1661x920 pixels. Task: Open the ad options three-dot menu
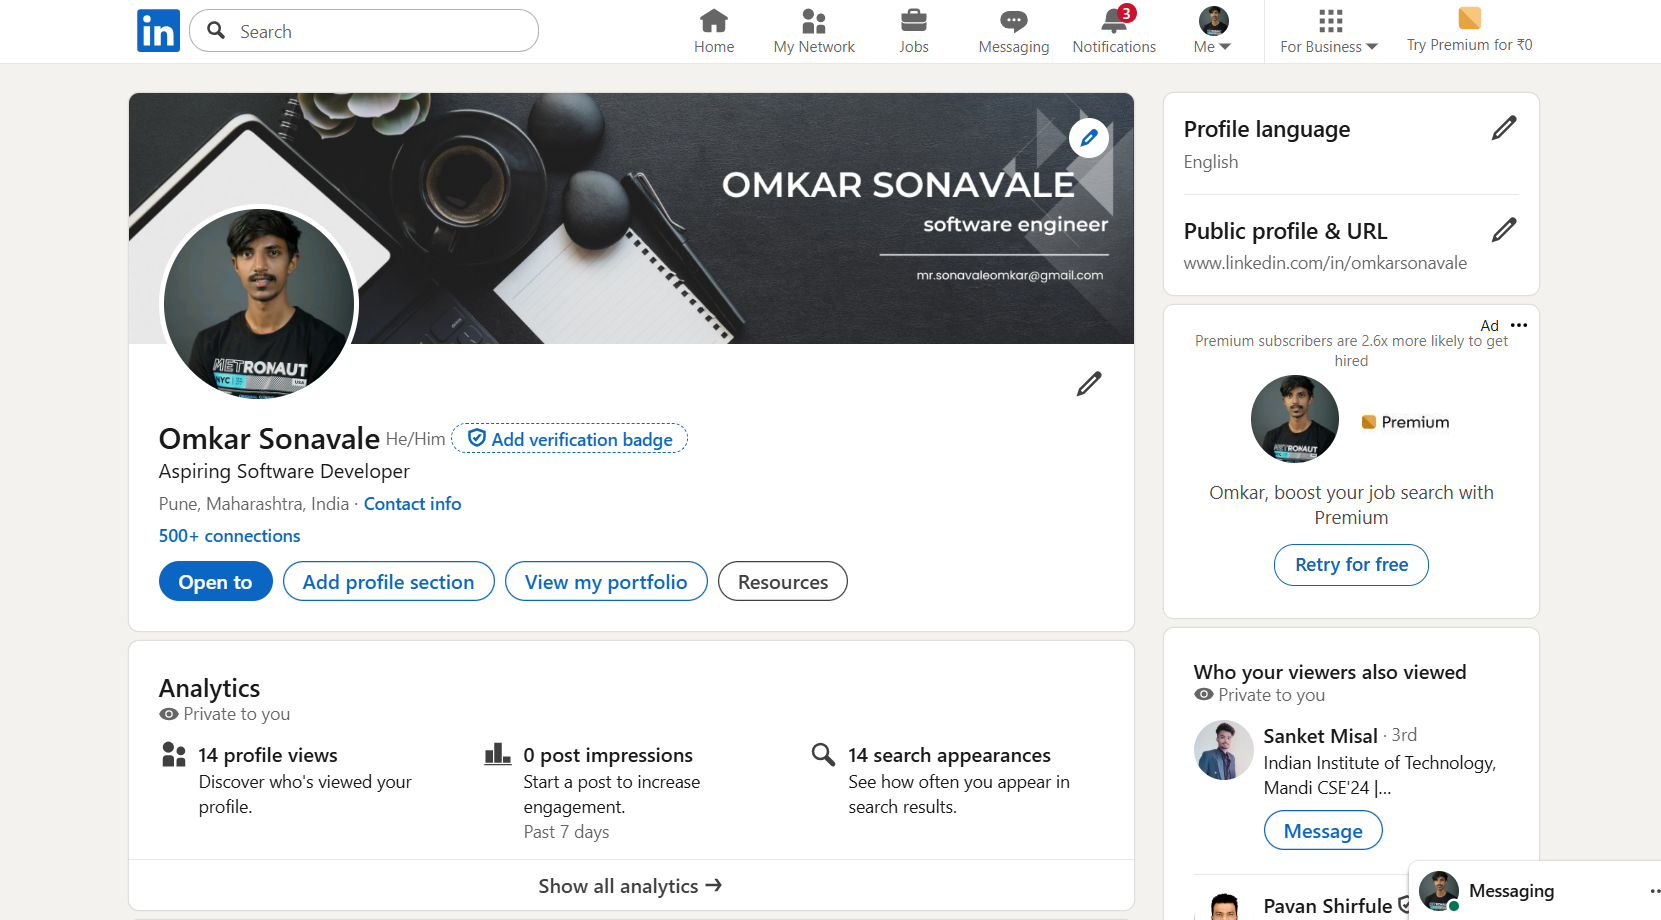(1519, 325)
